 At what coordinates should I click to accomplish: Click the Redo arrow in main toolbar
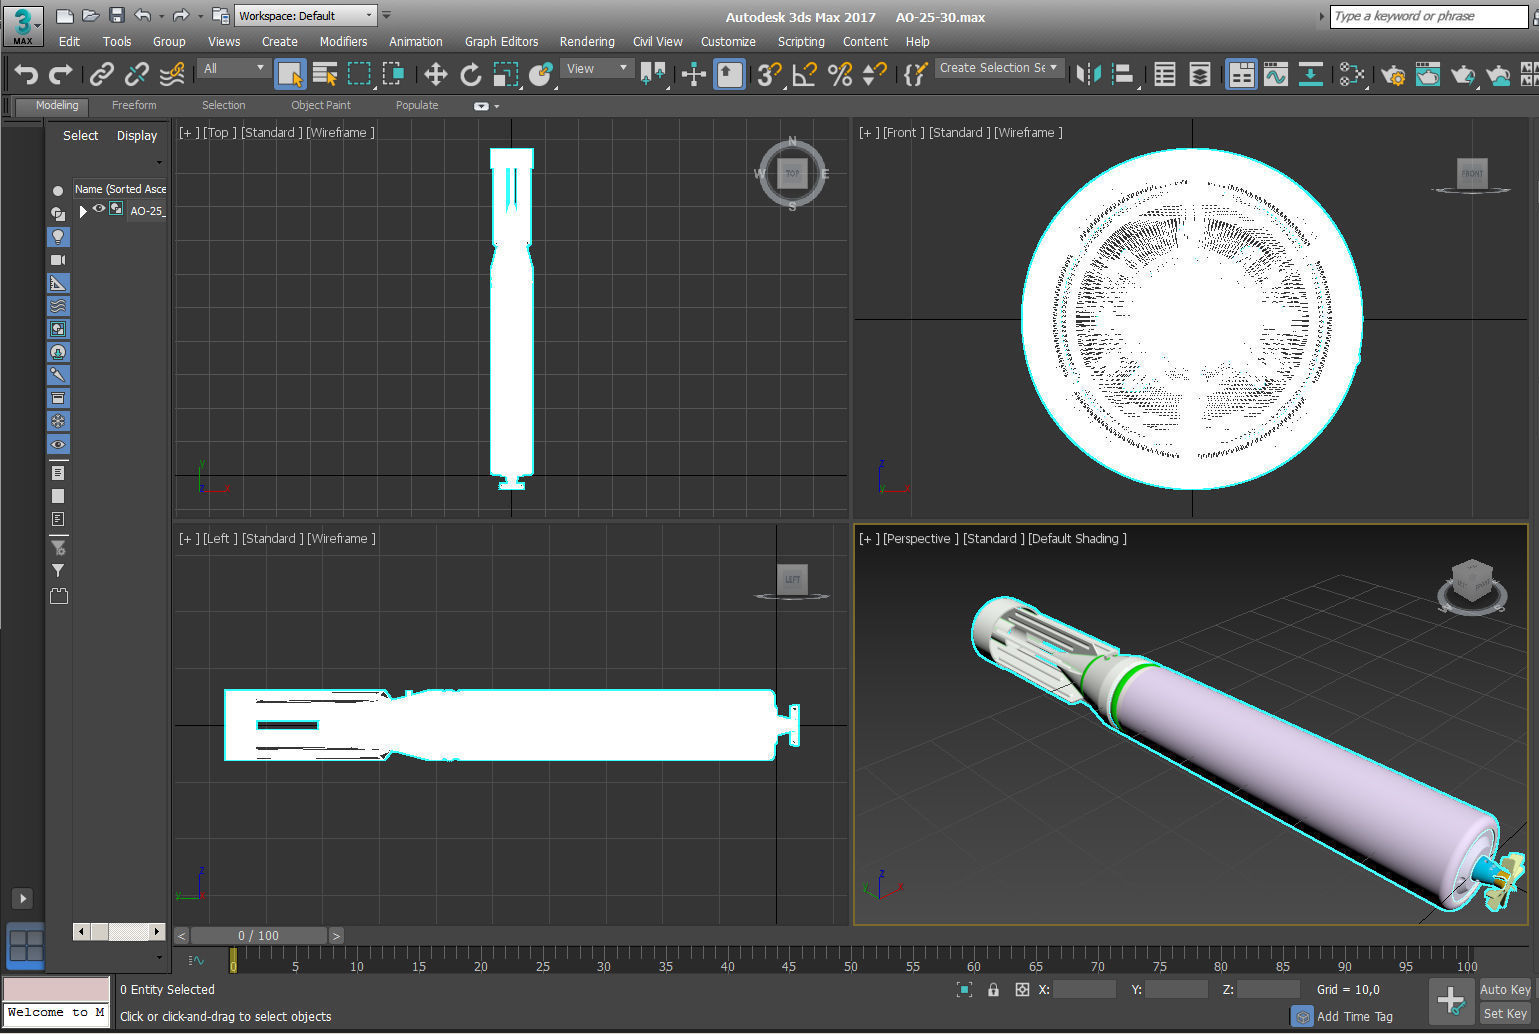61,74
